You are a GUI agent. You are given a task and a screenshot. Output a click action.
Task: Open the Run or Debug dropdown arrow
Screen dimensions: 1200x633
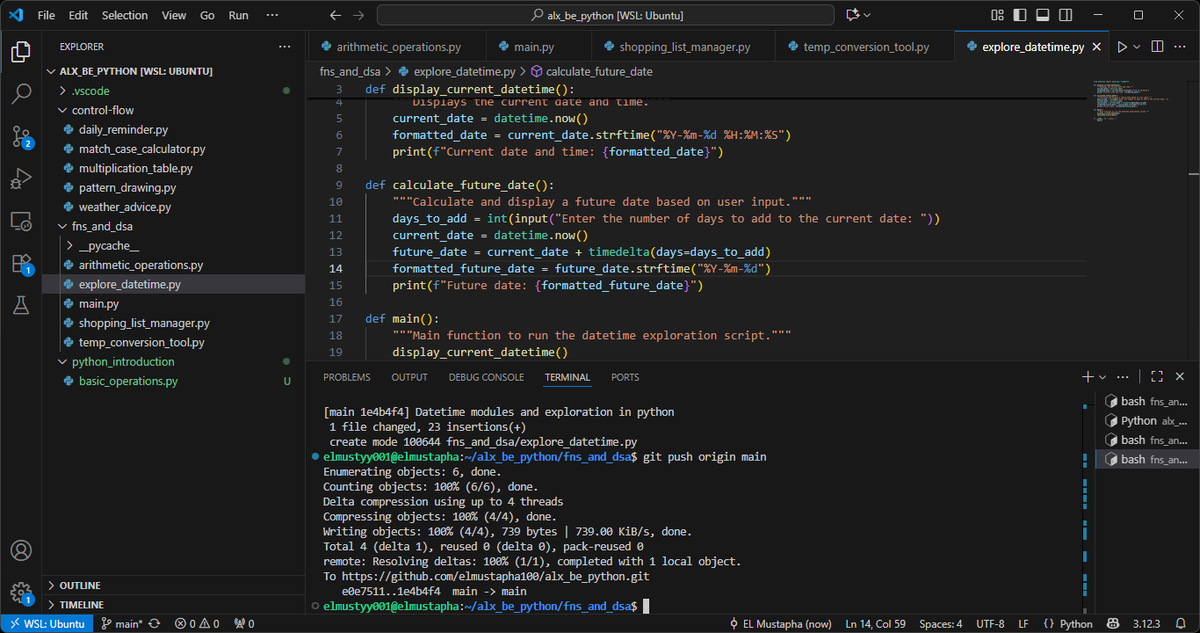click(1137, 47)
